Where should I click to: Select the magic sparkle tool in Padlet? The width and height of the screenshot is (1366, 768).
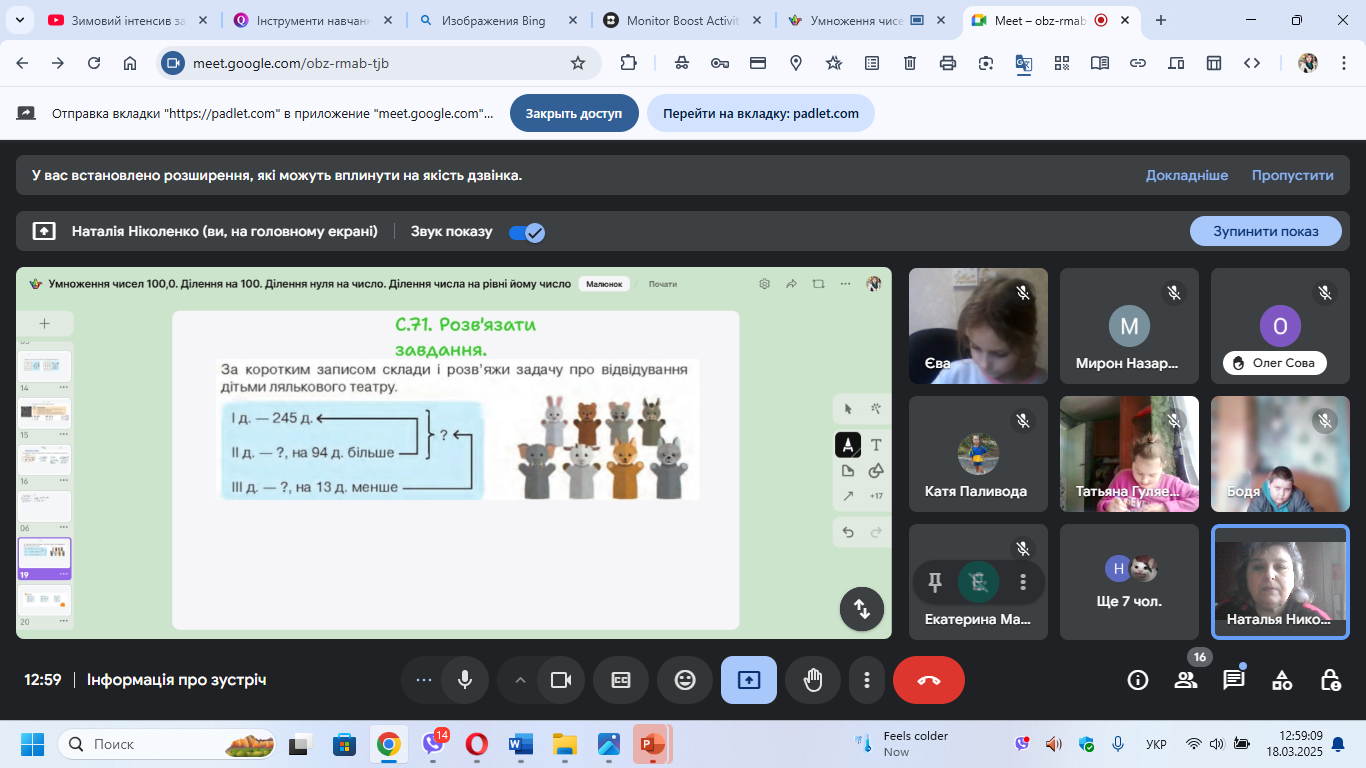876,408
